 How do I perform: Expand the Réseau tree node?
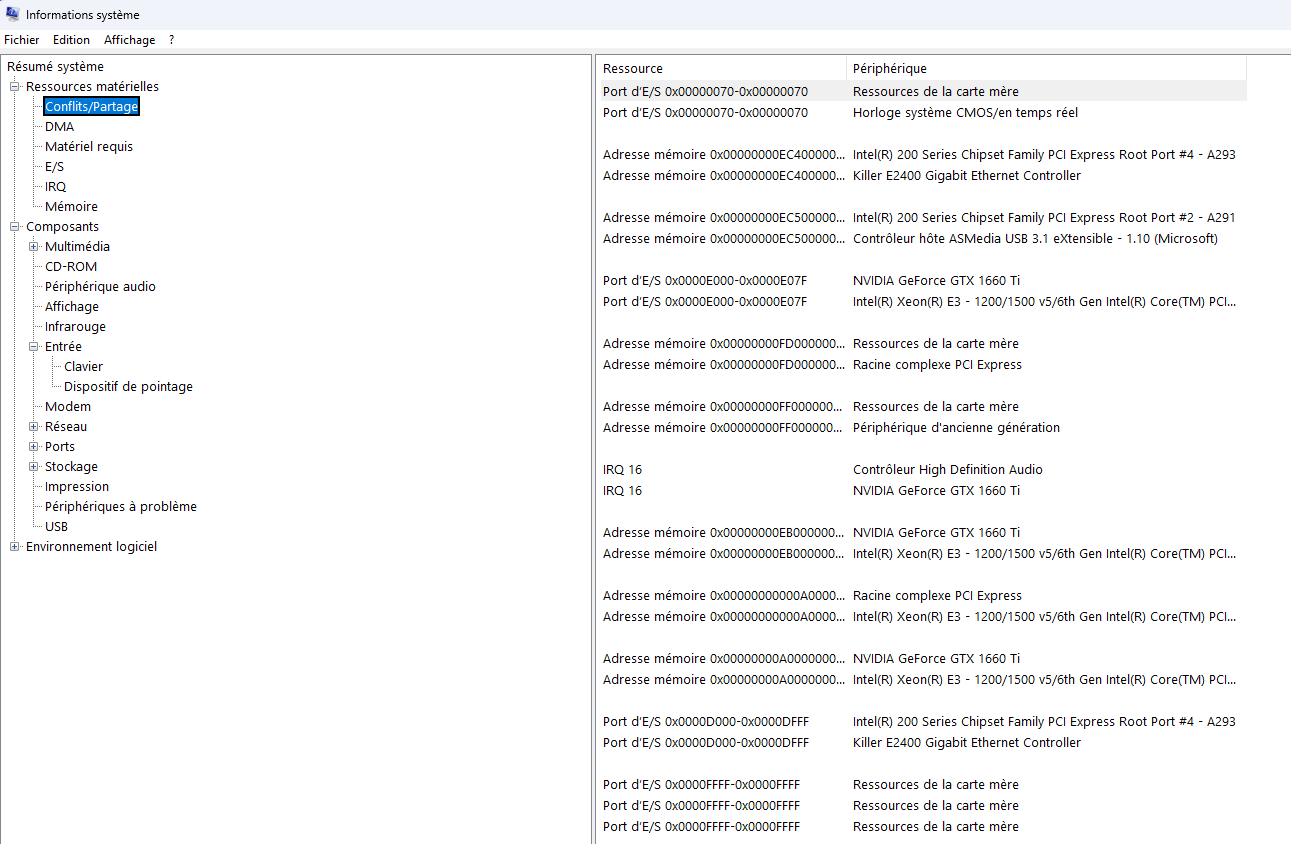pos(34,427)
